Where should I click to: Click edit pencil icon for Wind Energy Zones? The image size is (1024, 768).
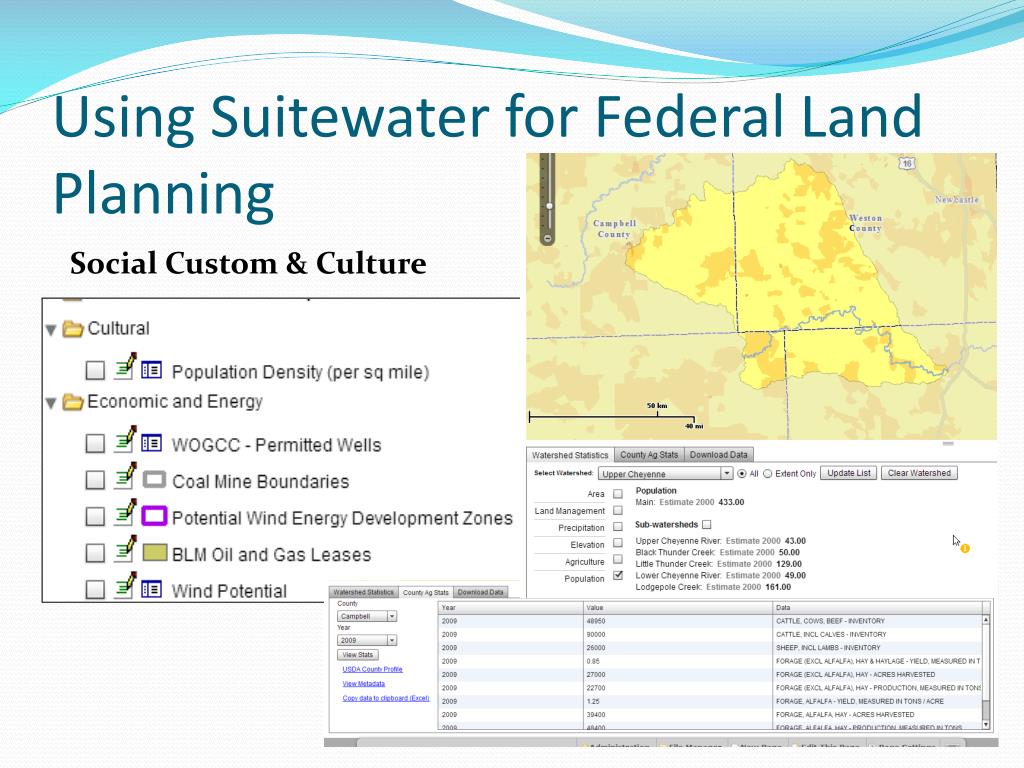125,513
